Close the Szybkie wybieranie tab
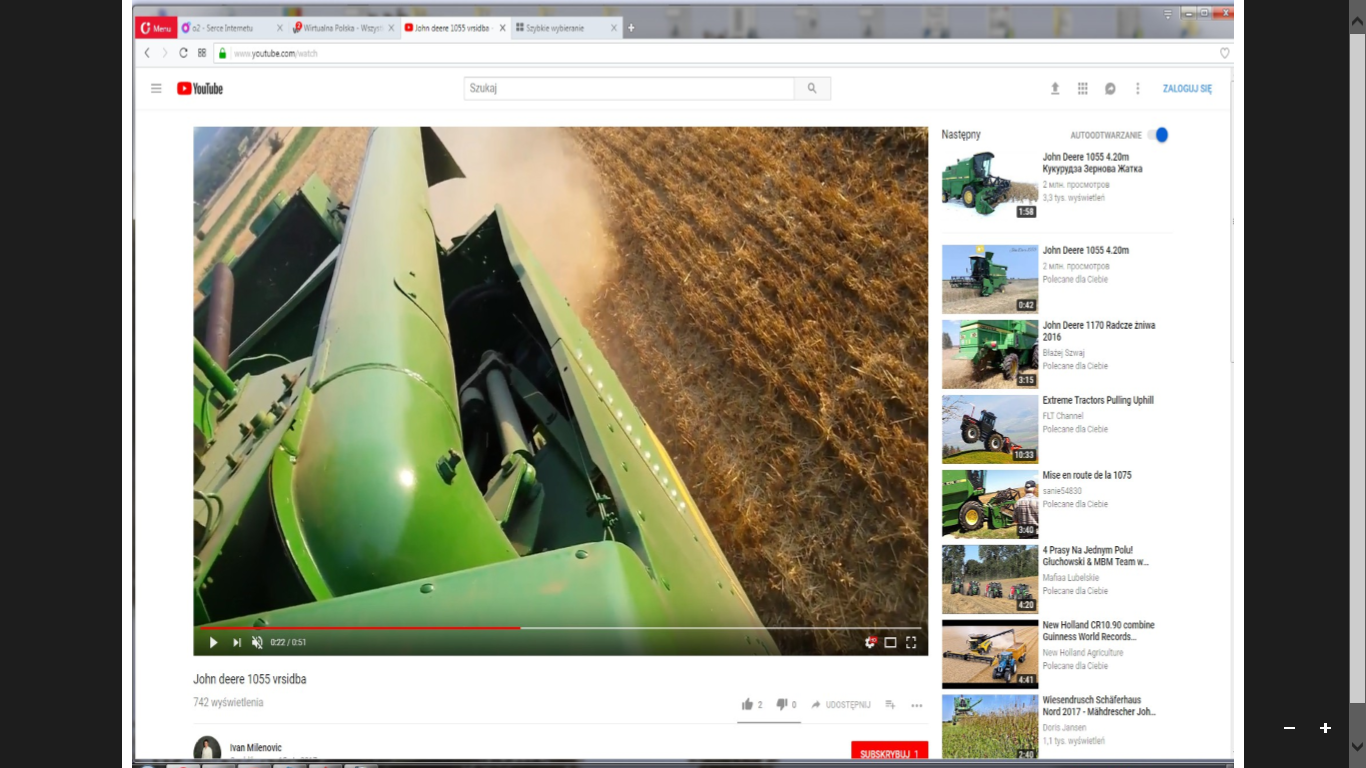The height and width of the screenshot is (768, 1366). 614,28
